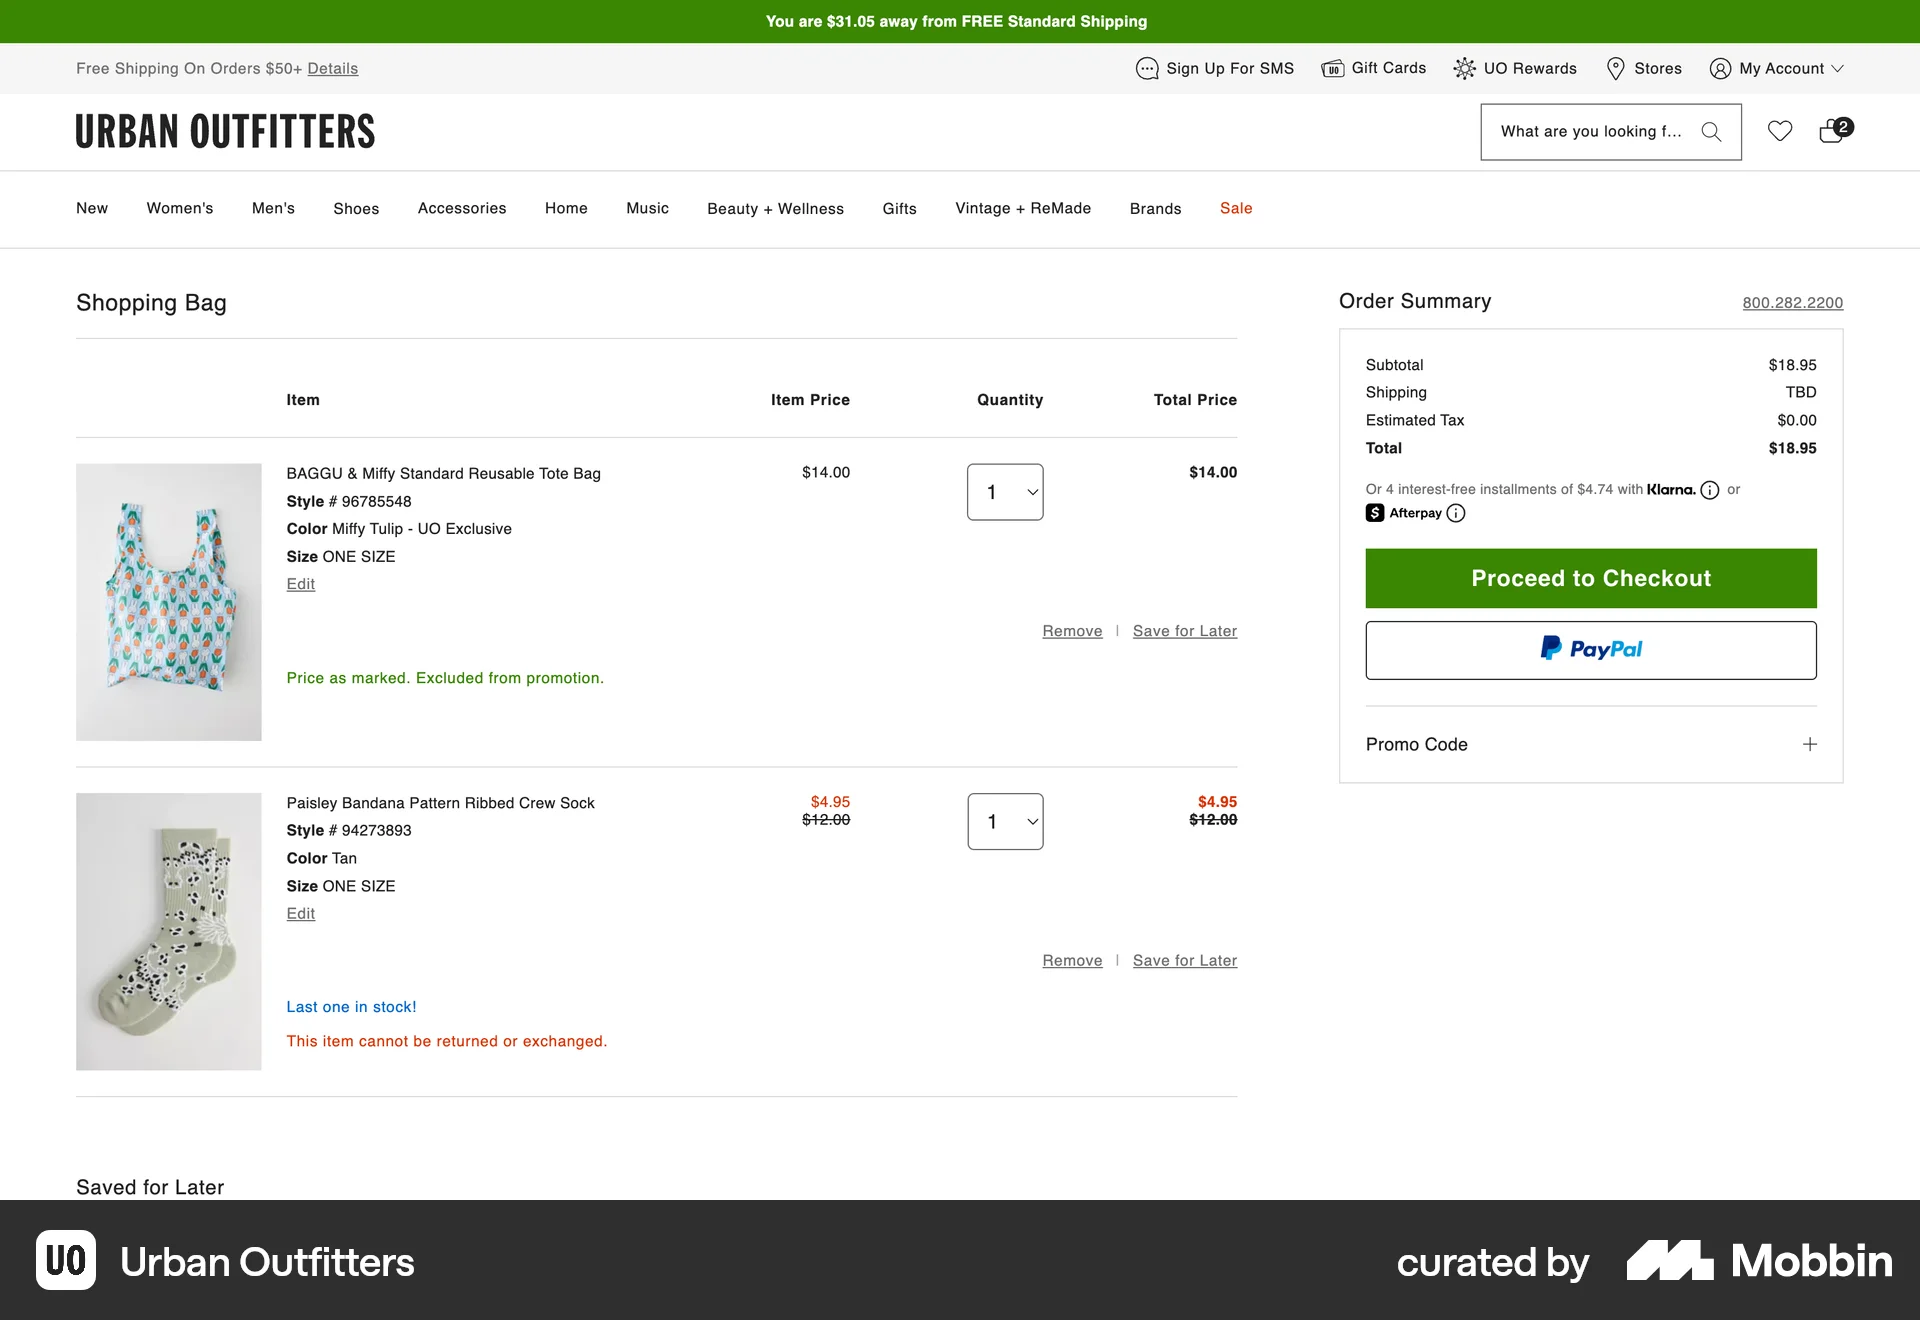
Task: Open the shopping bag icon showing 2 items
Action: [x=1831, y=132]
